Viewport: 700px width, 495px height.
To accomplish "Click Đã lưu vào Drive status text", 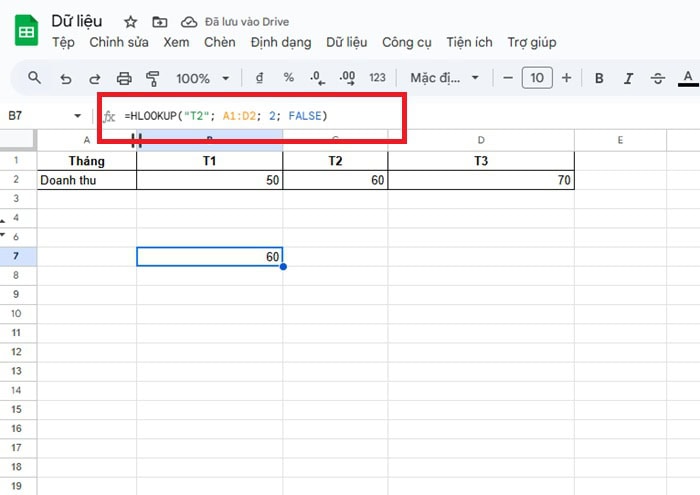I will [247, 21].
